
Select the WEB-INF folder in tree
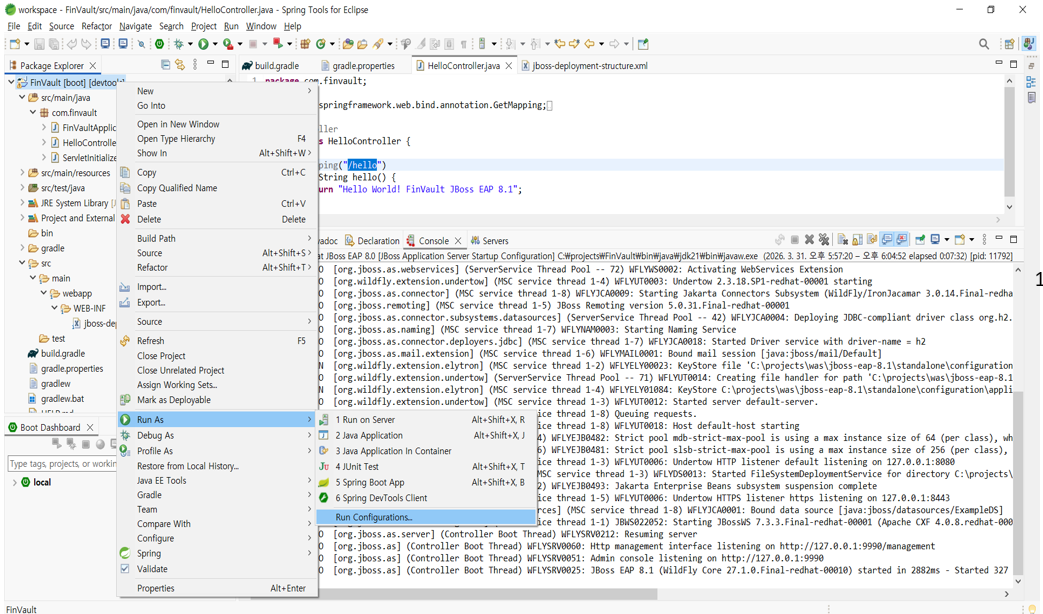[x=83, y=308]
